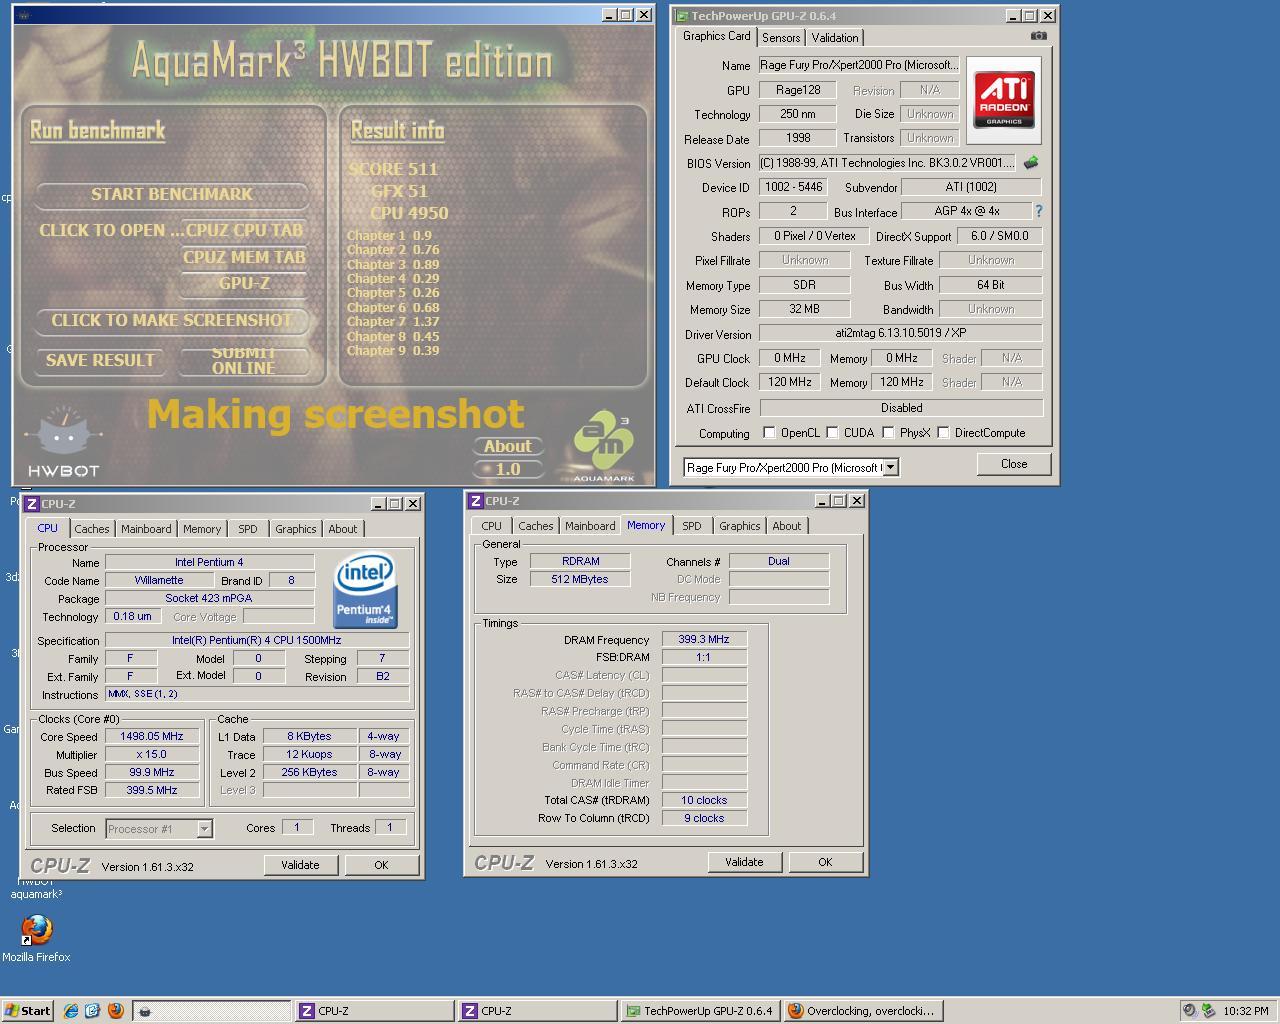1280x1024 pixels.
Task: Open Caches tab in left CPU-Z
Action: pyautogui.click(x=92, y=529)
